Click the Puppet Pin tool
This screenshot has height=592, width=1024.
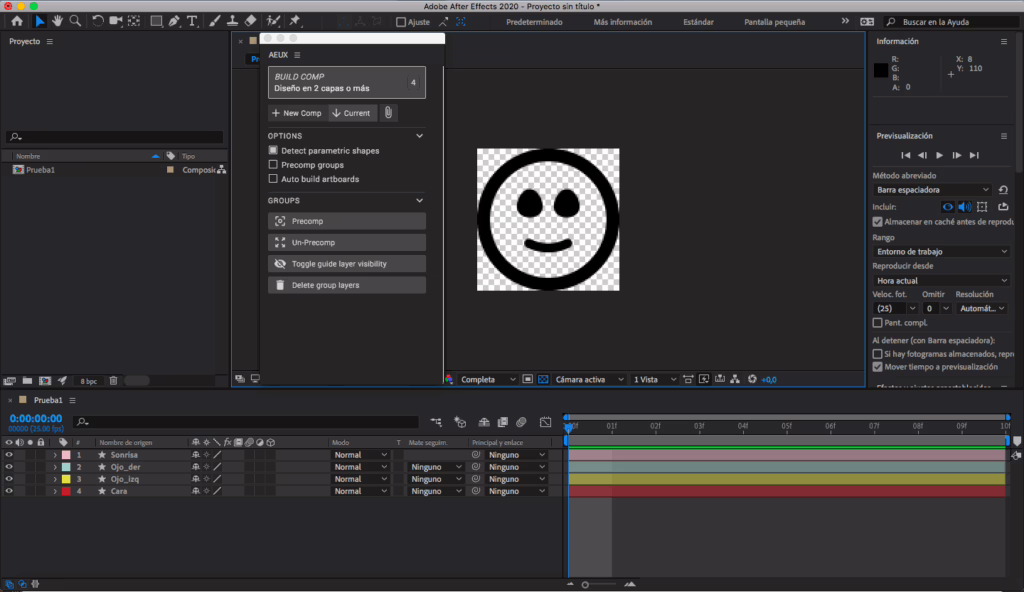coord(295,21)
